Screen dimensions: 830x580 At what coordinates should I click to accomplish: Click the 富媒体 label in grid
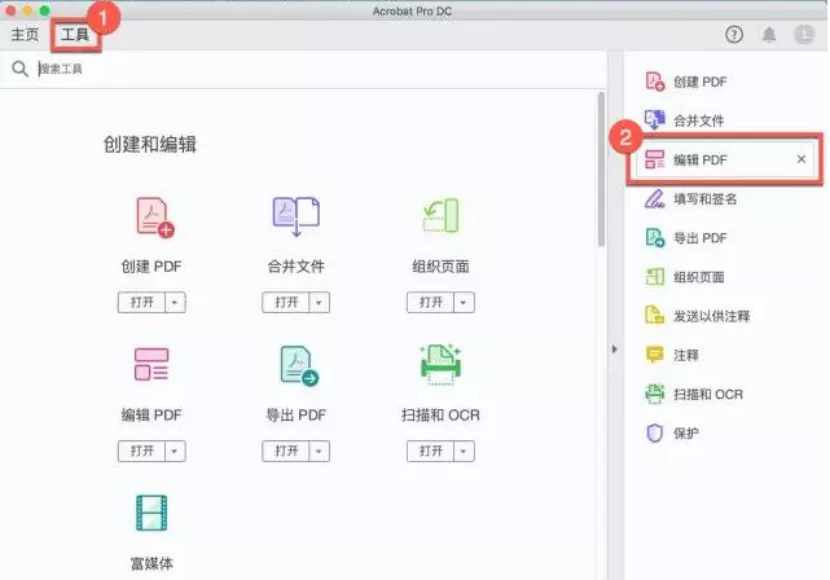152,564
